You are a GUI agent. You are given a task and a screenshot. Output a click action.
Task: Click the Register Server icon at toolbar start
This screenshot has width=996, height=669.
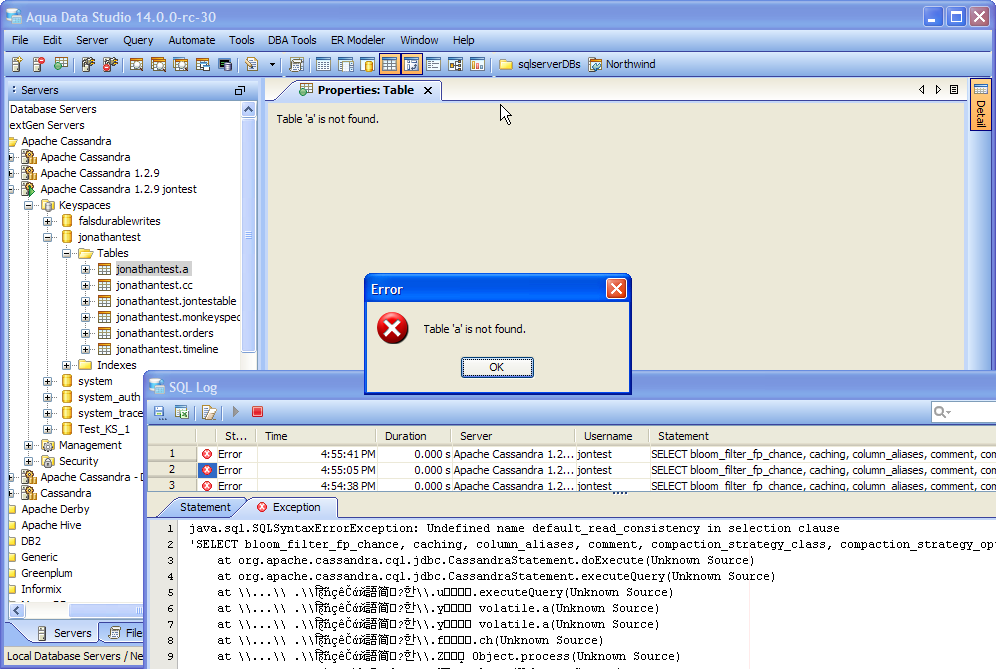click(x=17, y=64)
